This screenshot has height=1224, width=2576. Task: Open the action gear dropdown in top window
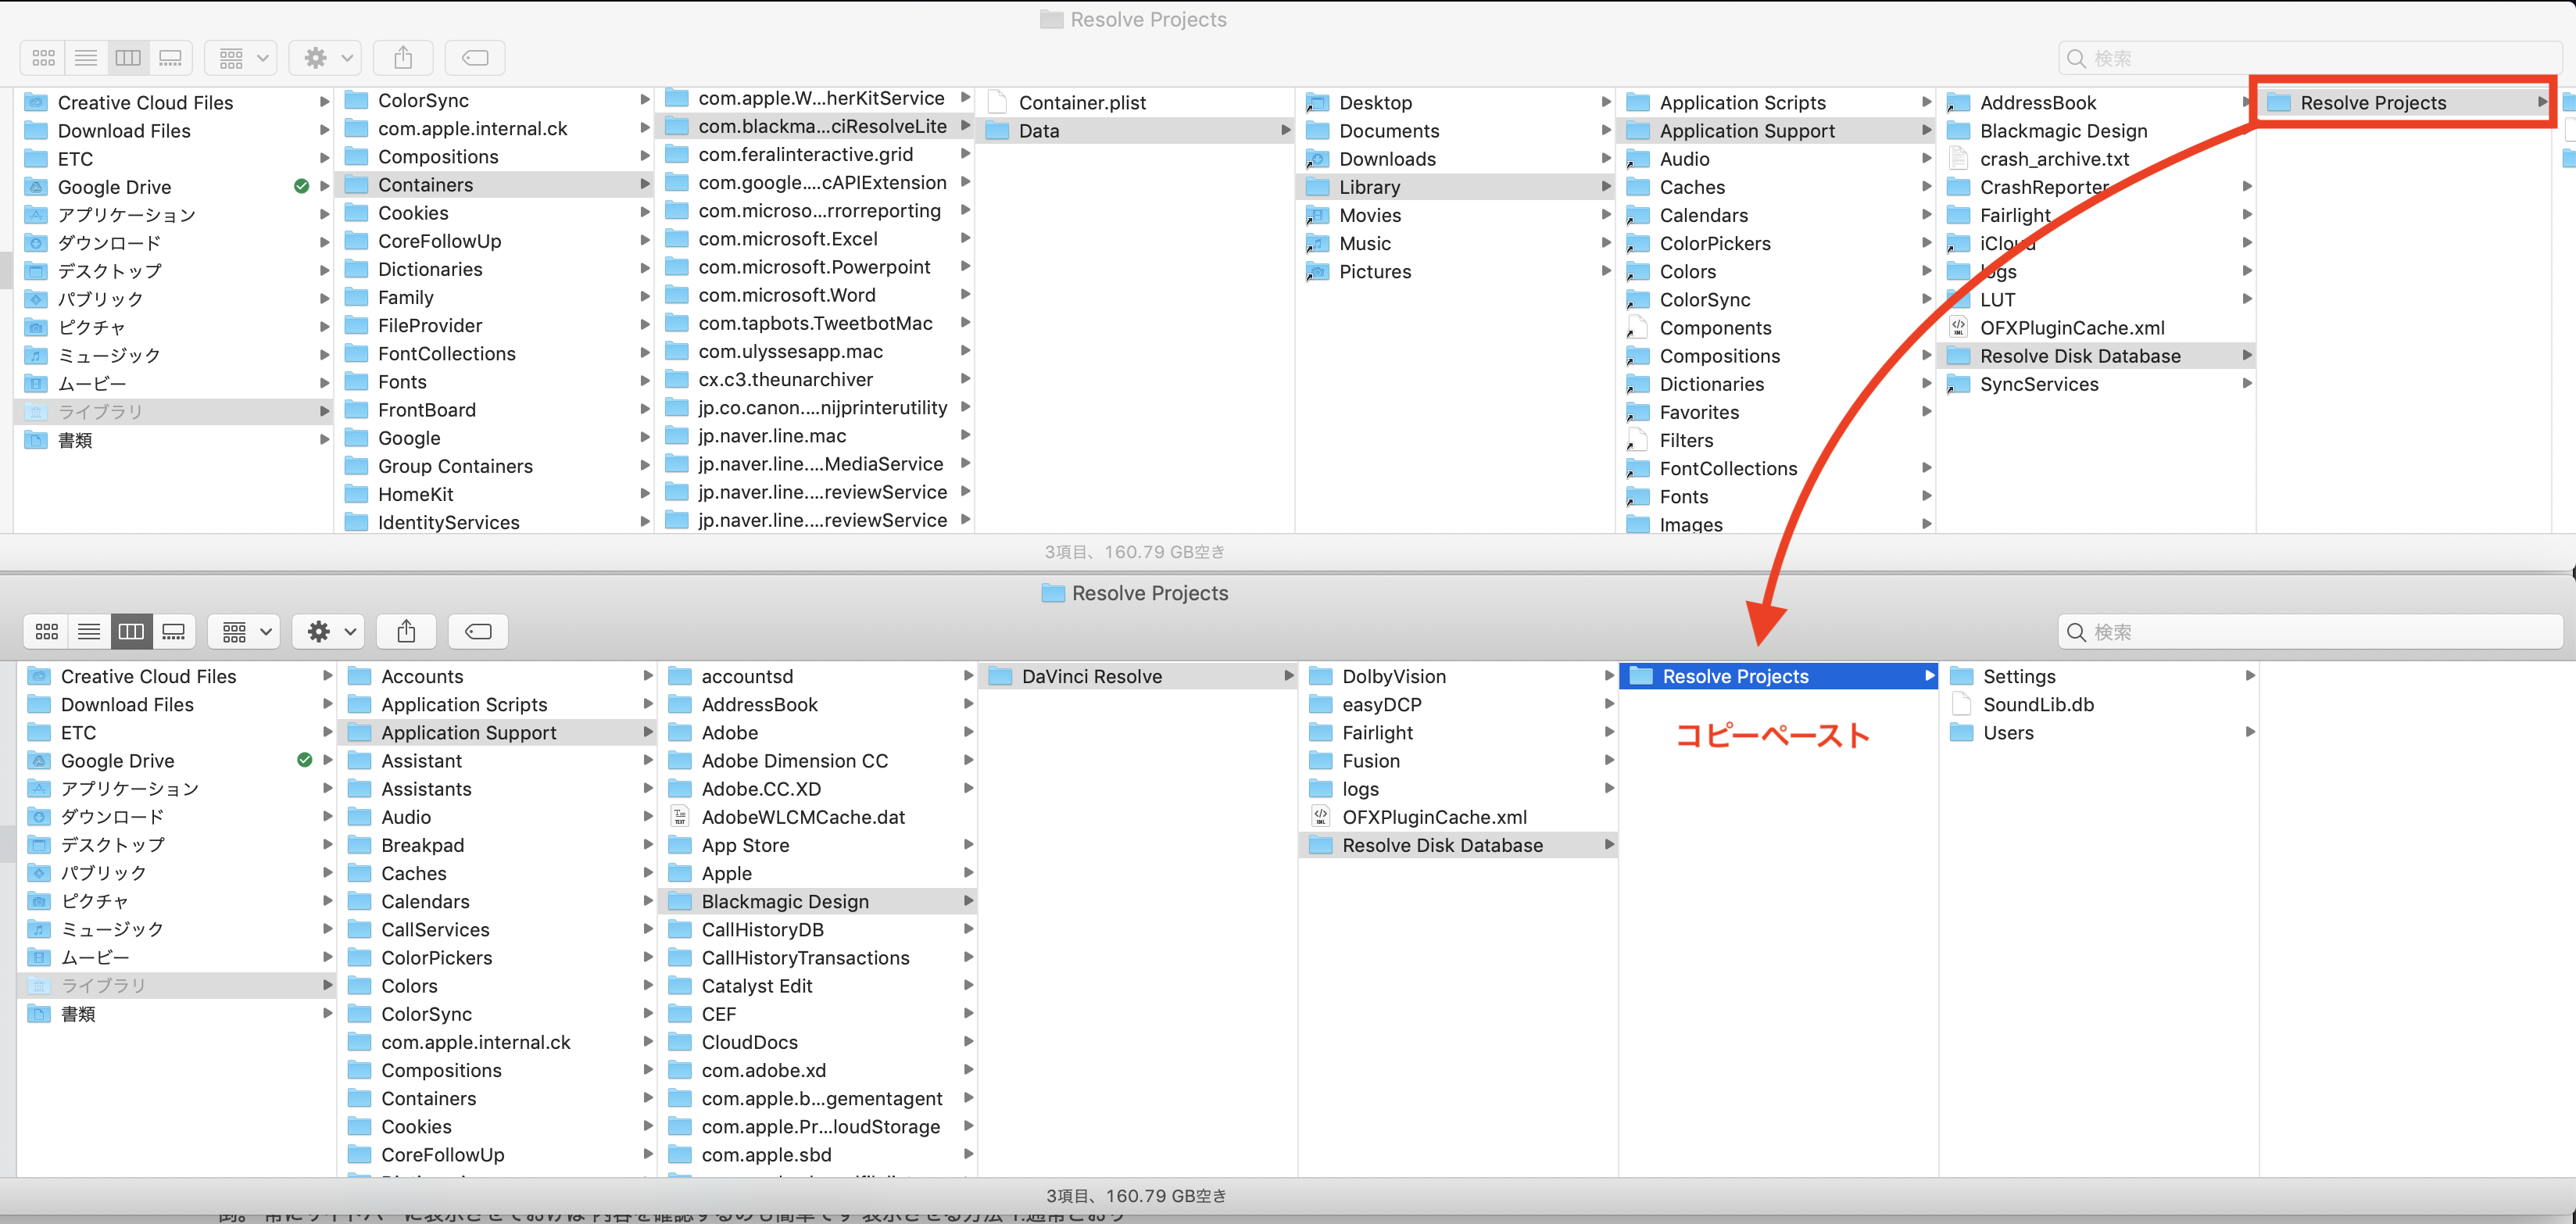(x=327, y=58)
